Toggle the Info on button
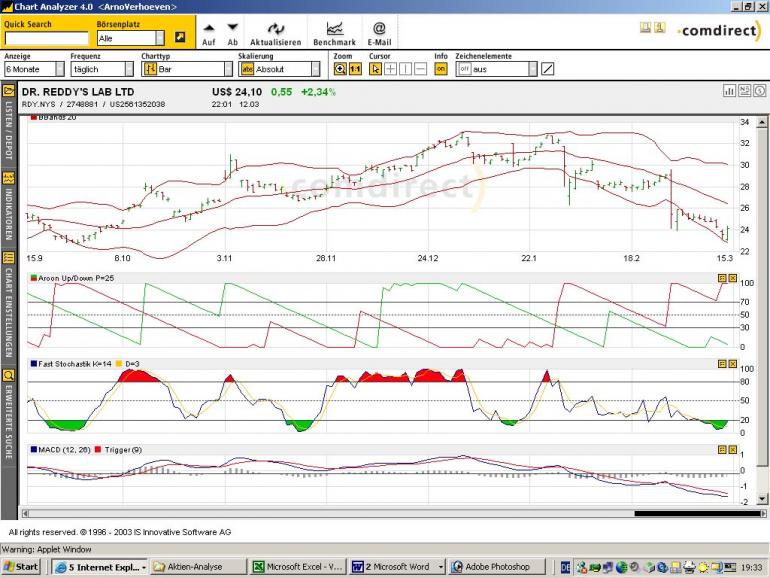Image resolution: width=770 pixels, height=578 pixels. (x=440, y=69)
